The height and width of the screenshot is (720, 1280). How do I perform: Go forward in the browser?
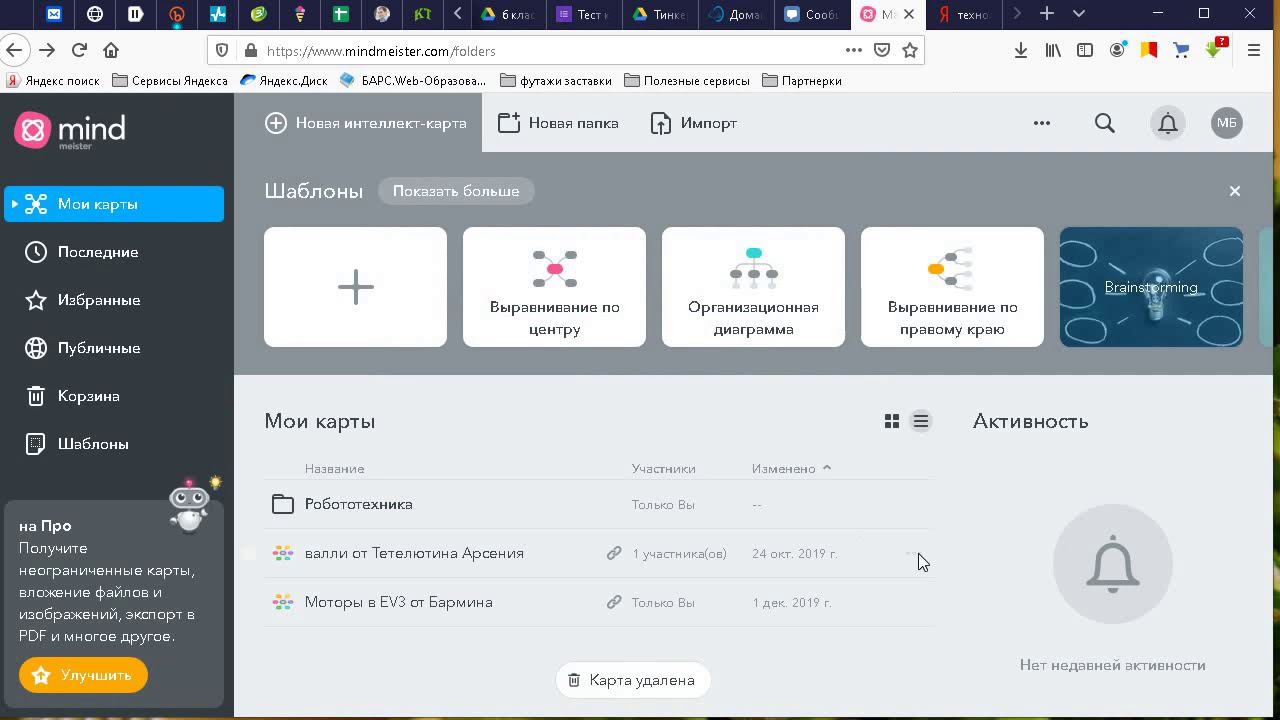coord(47,50)
